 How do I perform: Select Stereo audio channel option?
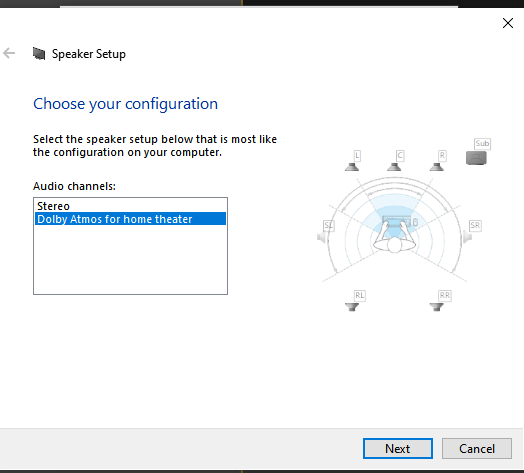[x=130, y=206]
